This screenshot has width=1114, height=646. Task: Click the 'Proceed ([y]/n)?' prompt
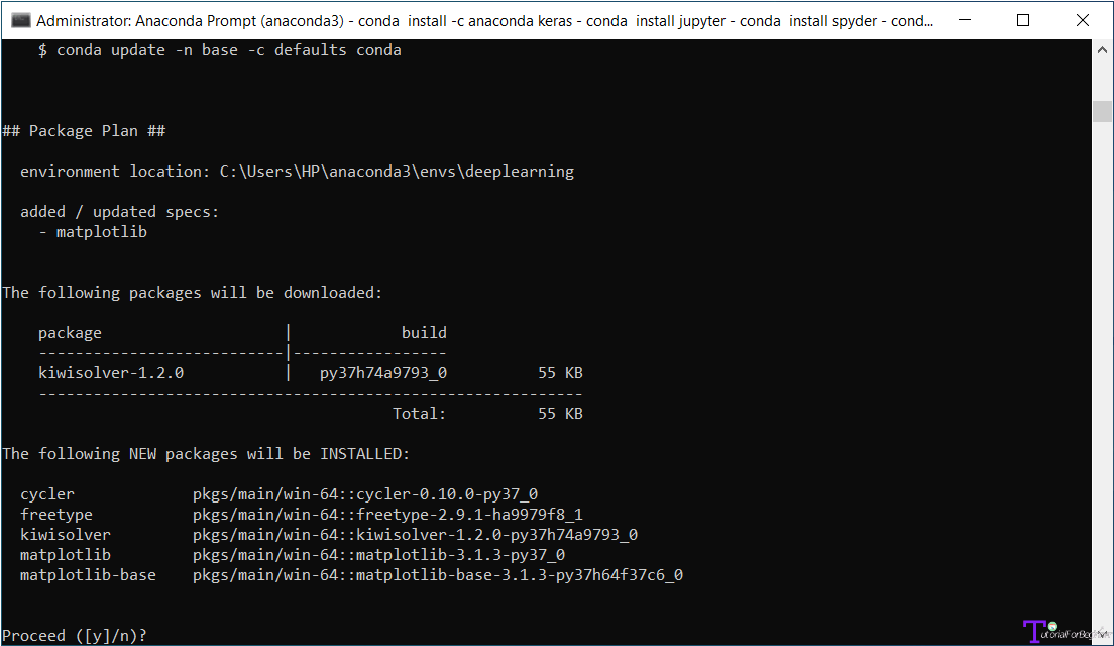coord(75,635)
